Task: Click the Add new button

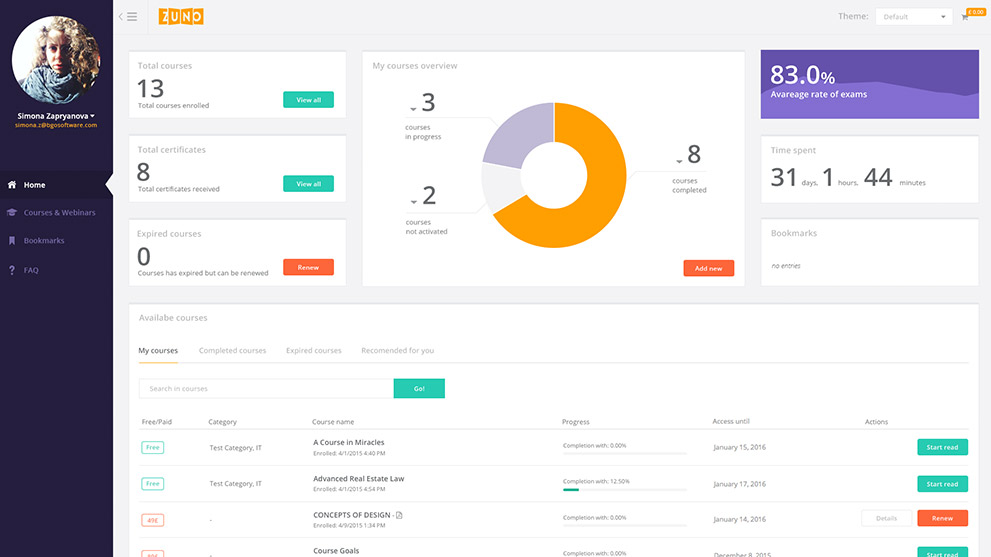Action: 708,268
